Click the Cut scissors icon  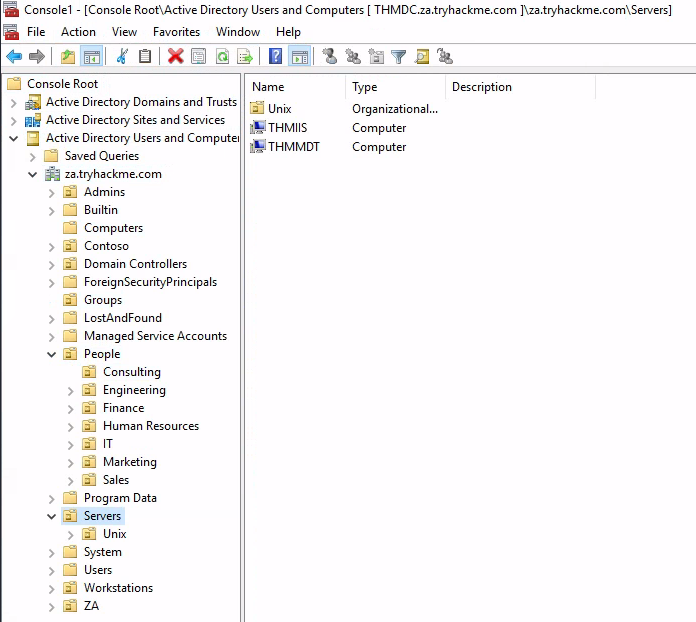[122, 56]
